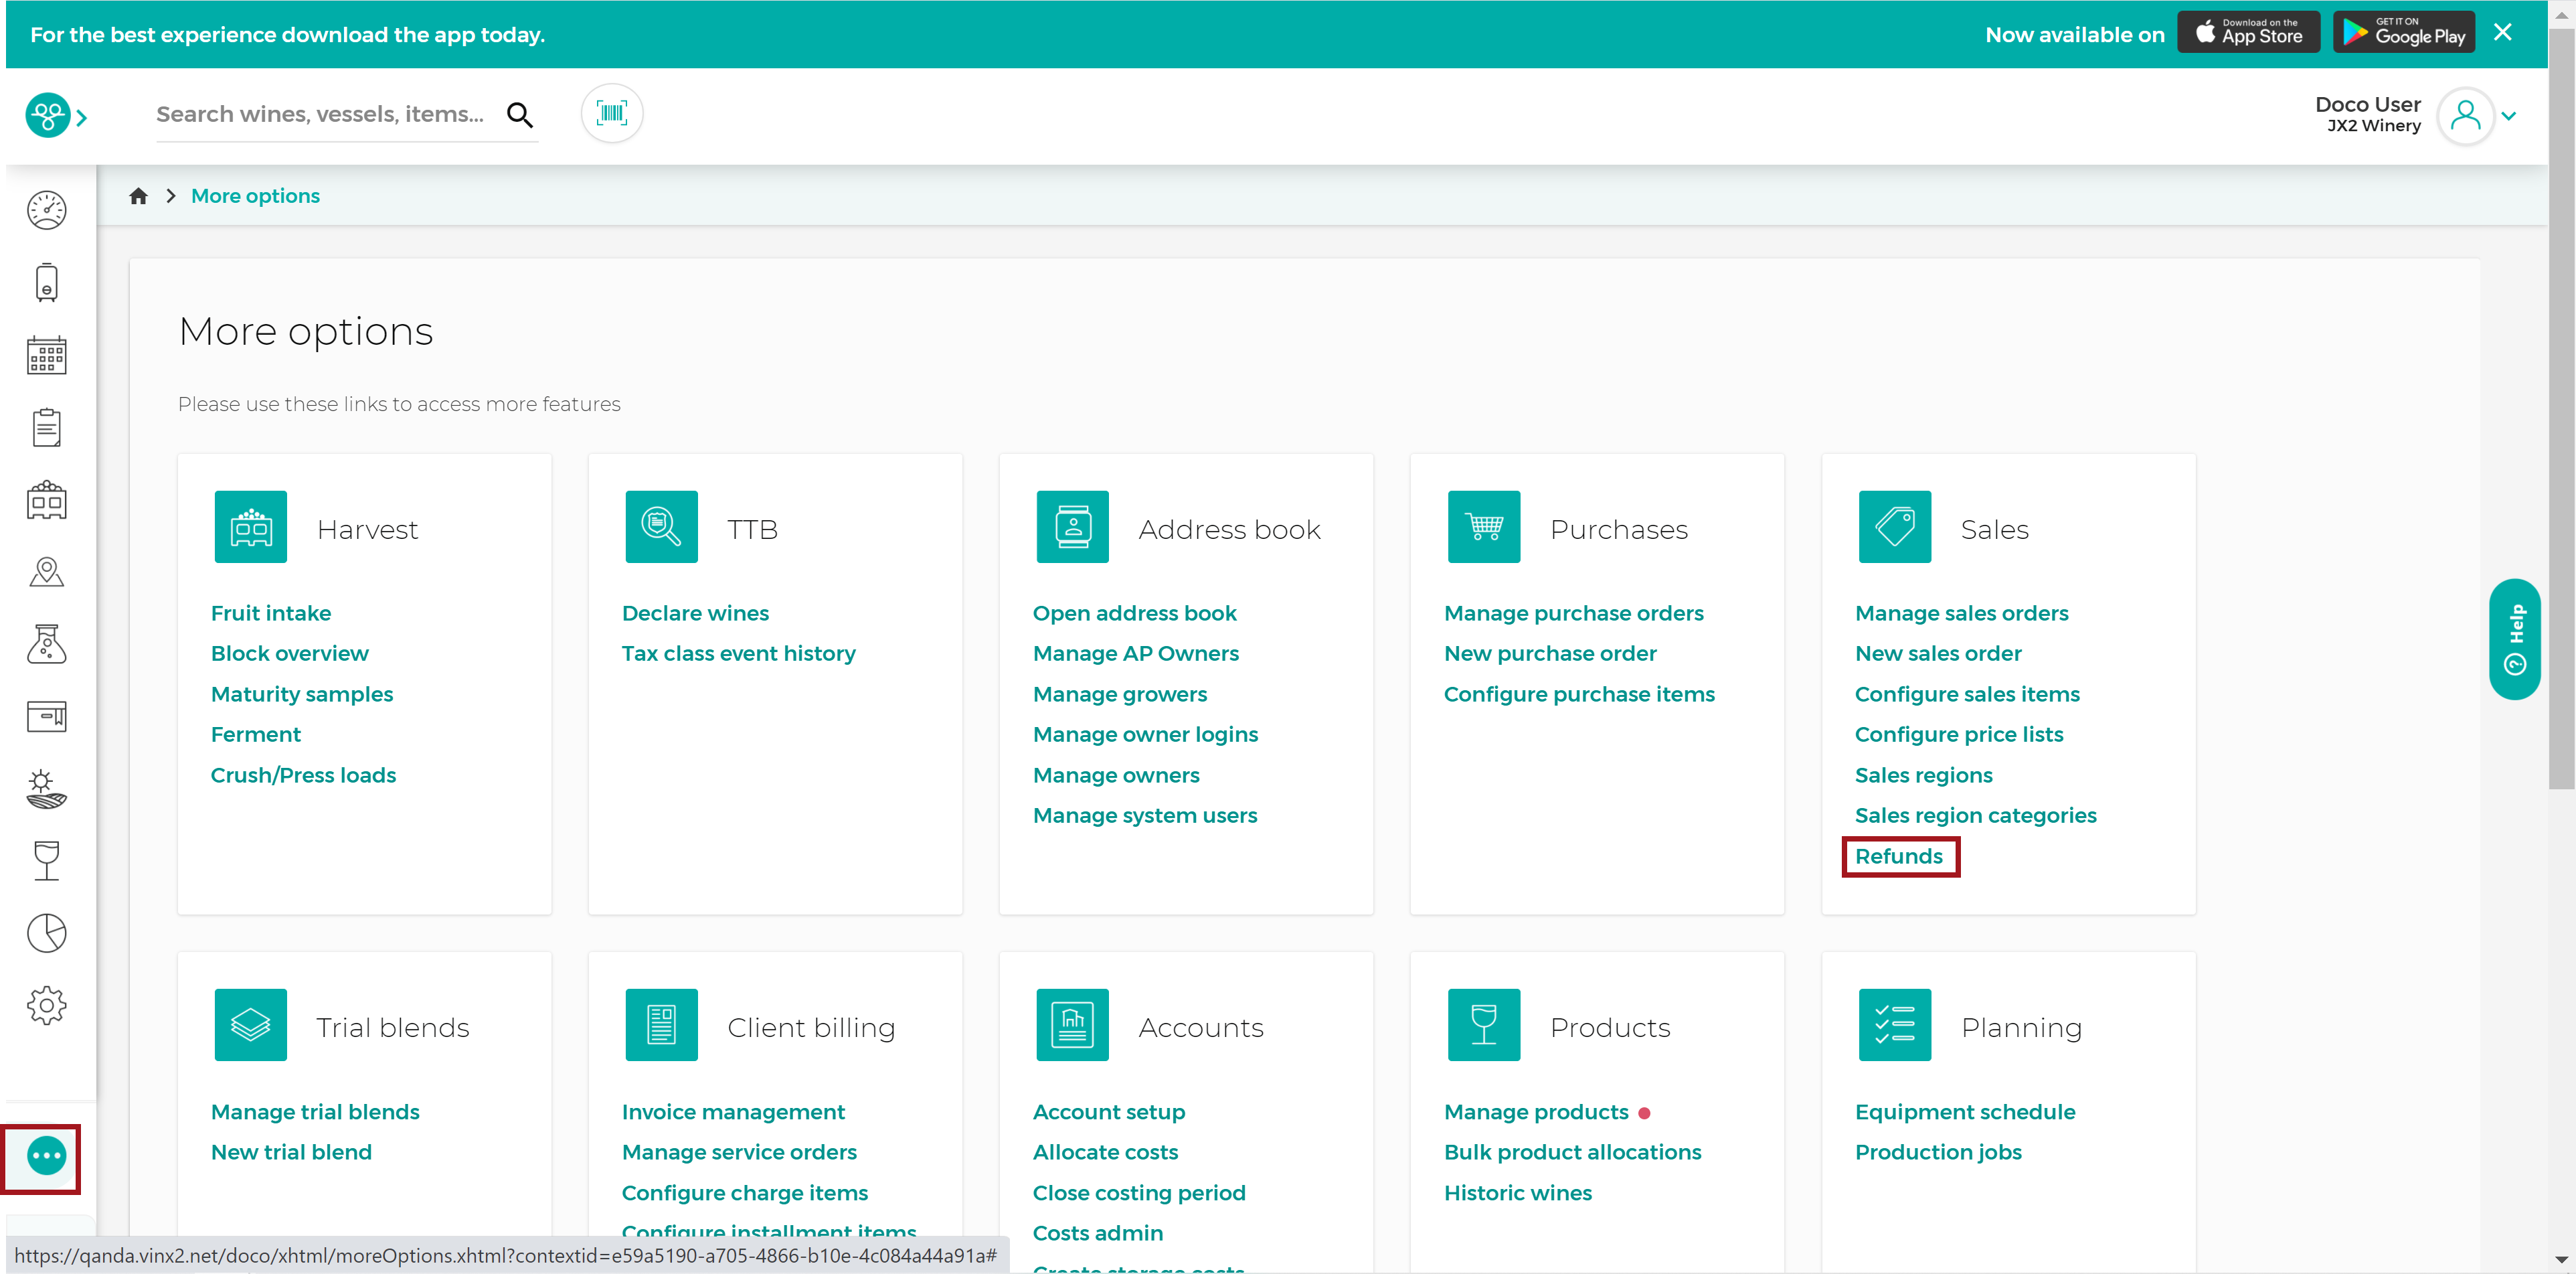Open the calendar icon in sidebar

[47, 355]
